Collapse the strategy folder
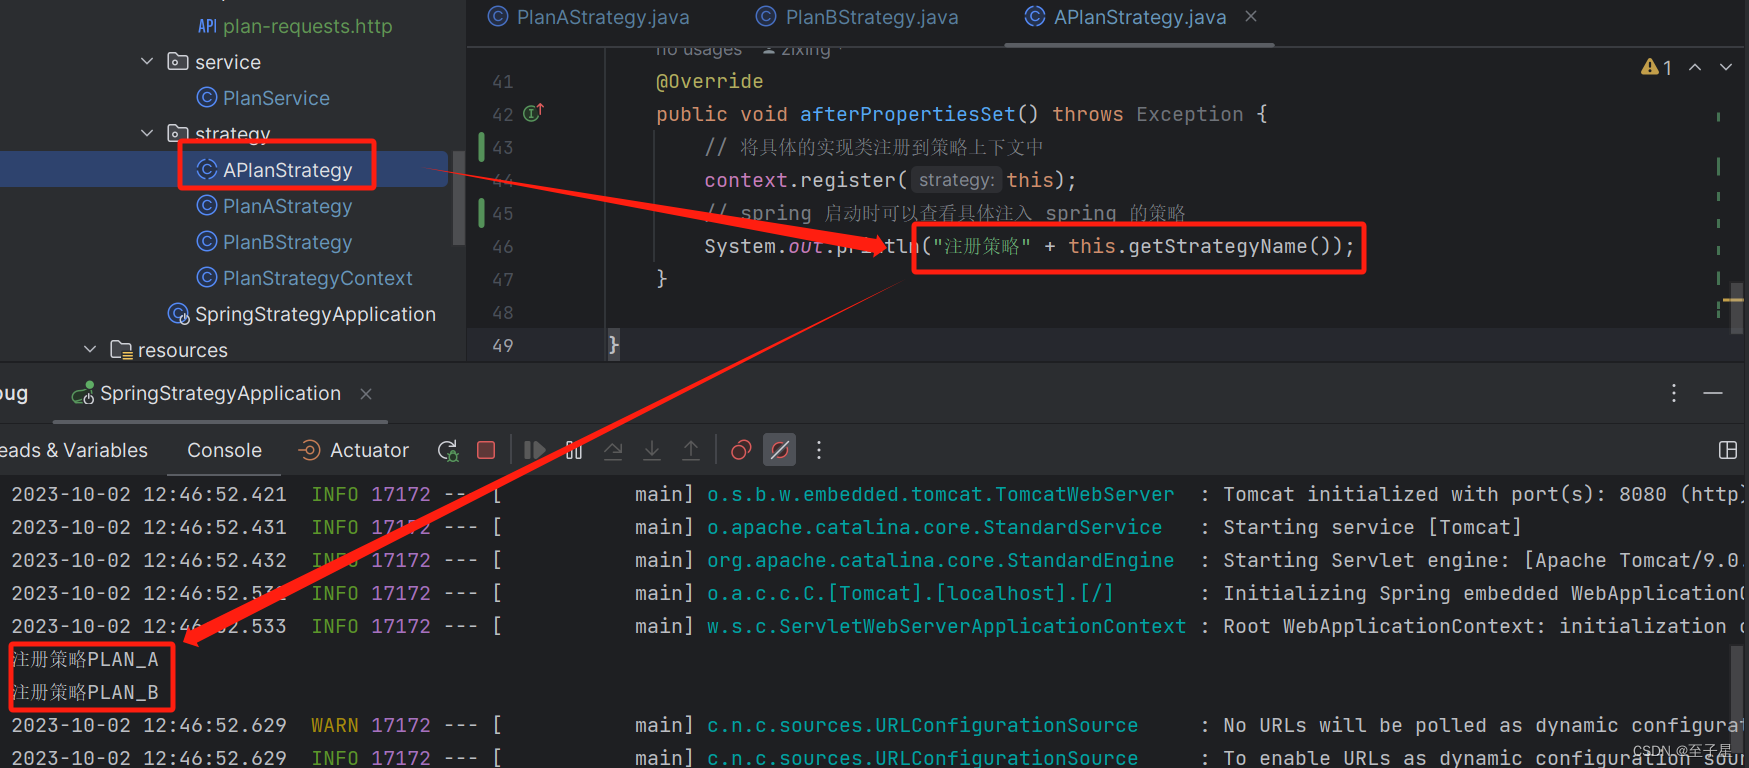Image resolution: width=1749 pixels, height=768 pixels. [x=147, y=134]
